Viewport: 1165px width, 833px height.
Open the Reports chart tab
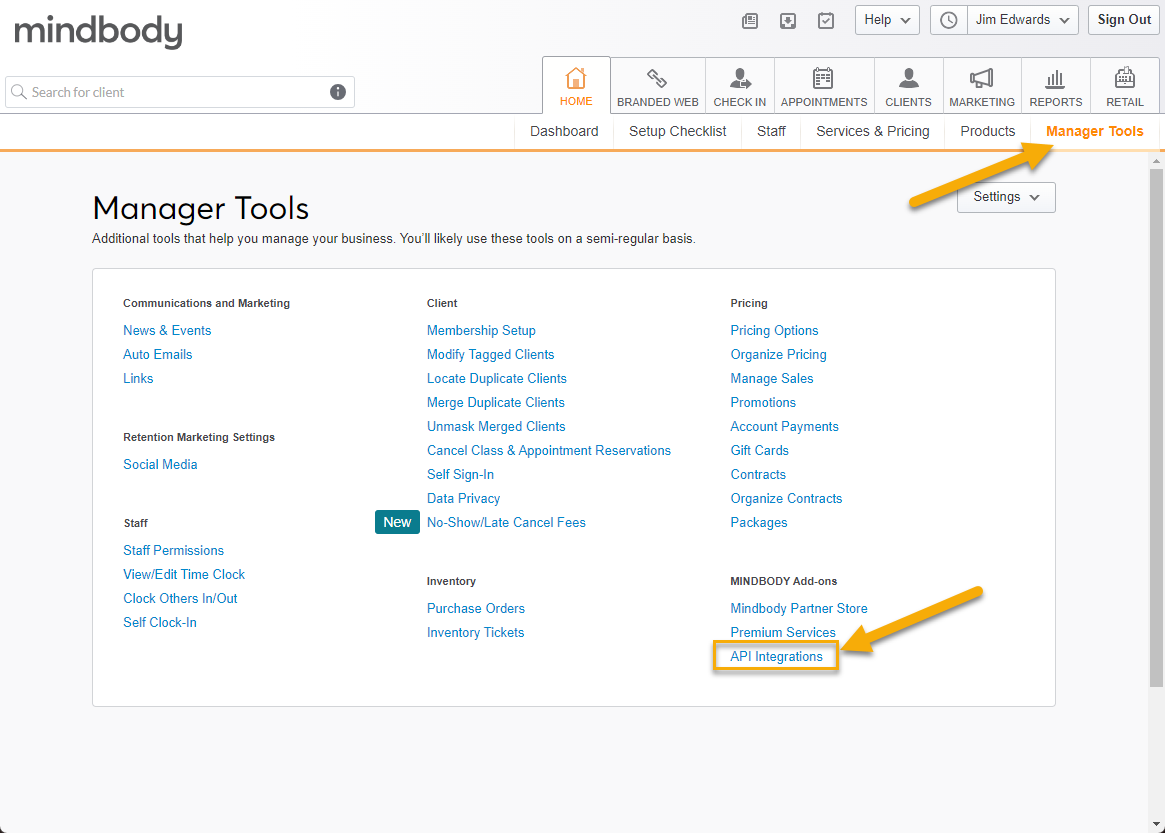(1055, 86)
